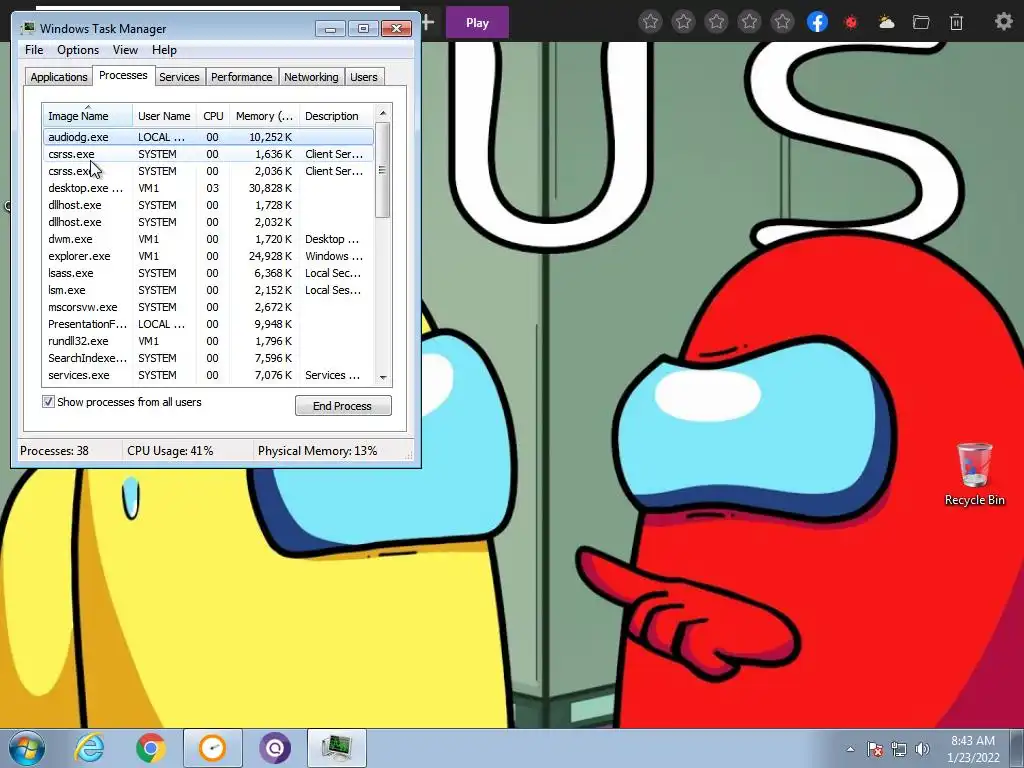Select the PresentationF… process row

[208, 324]
